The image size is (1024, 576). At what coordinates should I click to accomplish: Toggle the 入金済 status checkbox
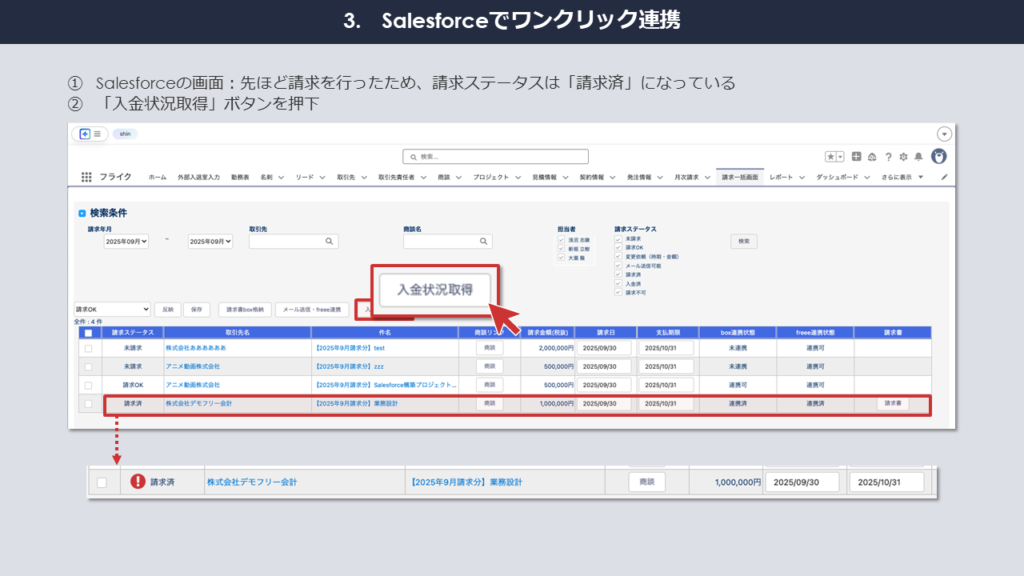pyautogui.click(x=619, y=284)
